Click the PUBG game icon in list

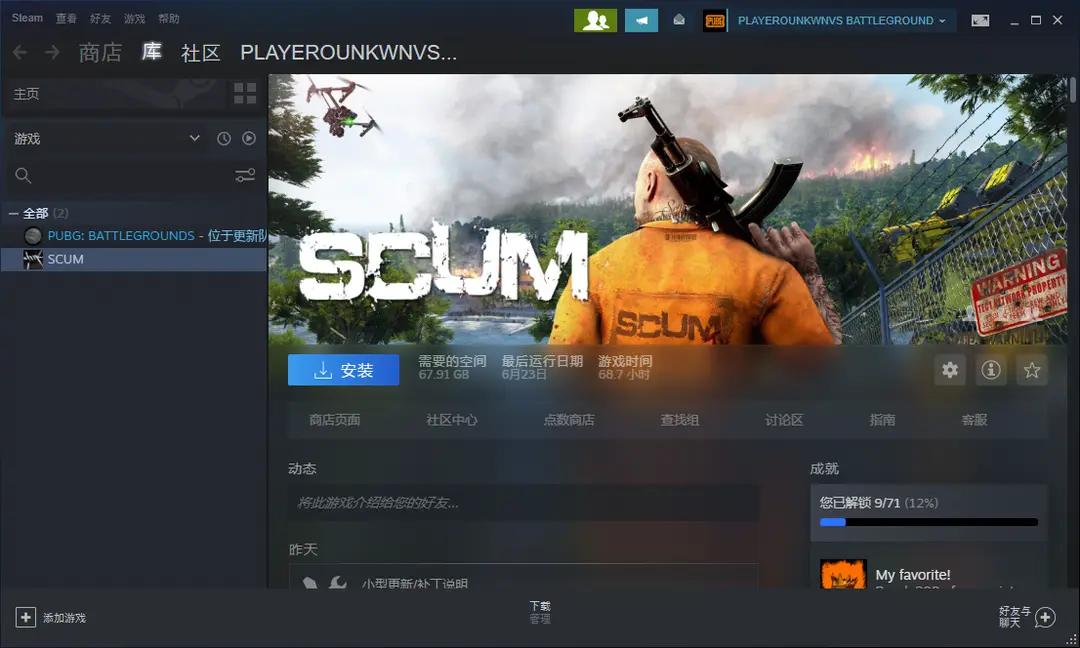32,236
